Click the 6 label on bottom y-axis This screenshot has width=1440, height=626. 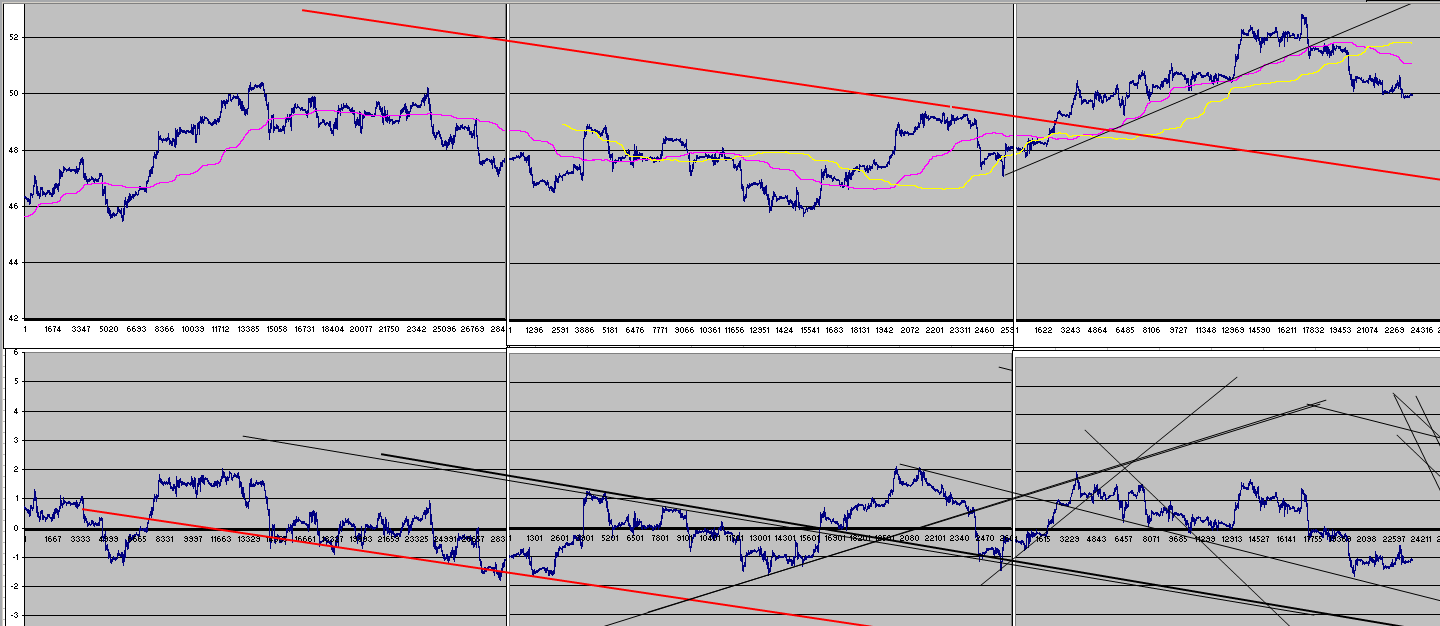tap(17, 353)
